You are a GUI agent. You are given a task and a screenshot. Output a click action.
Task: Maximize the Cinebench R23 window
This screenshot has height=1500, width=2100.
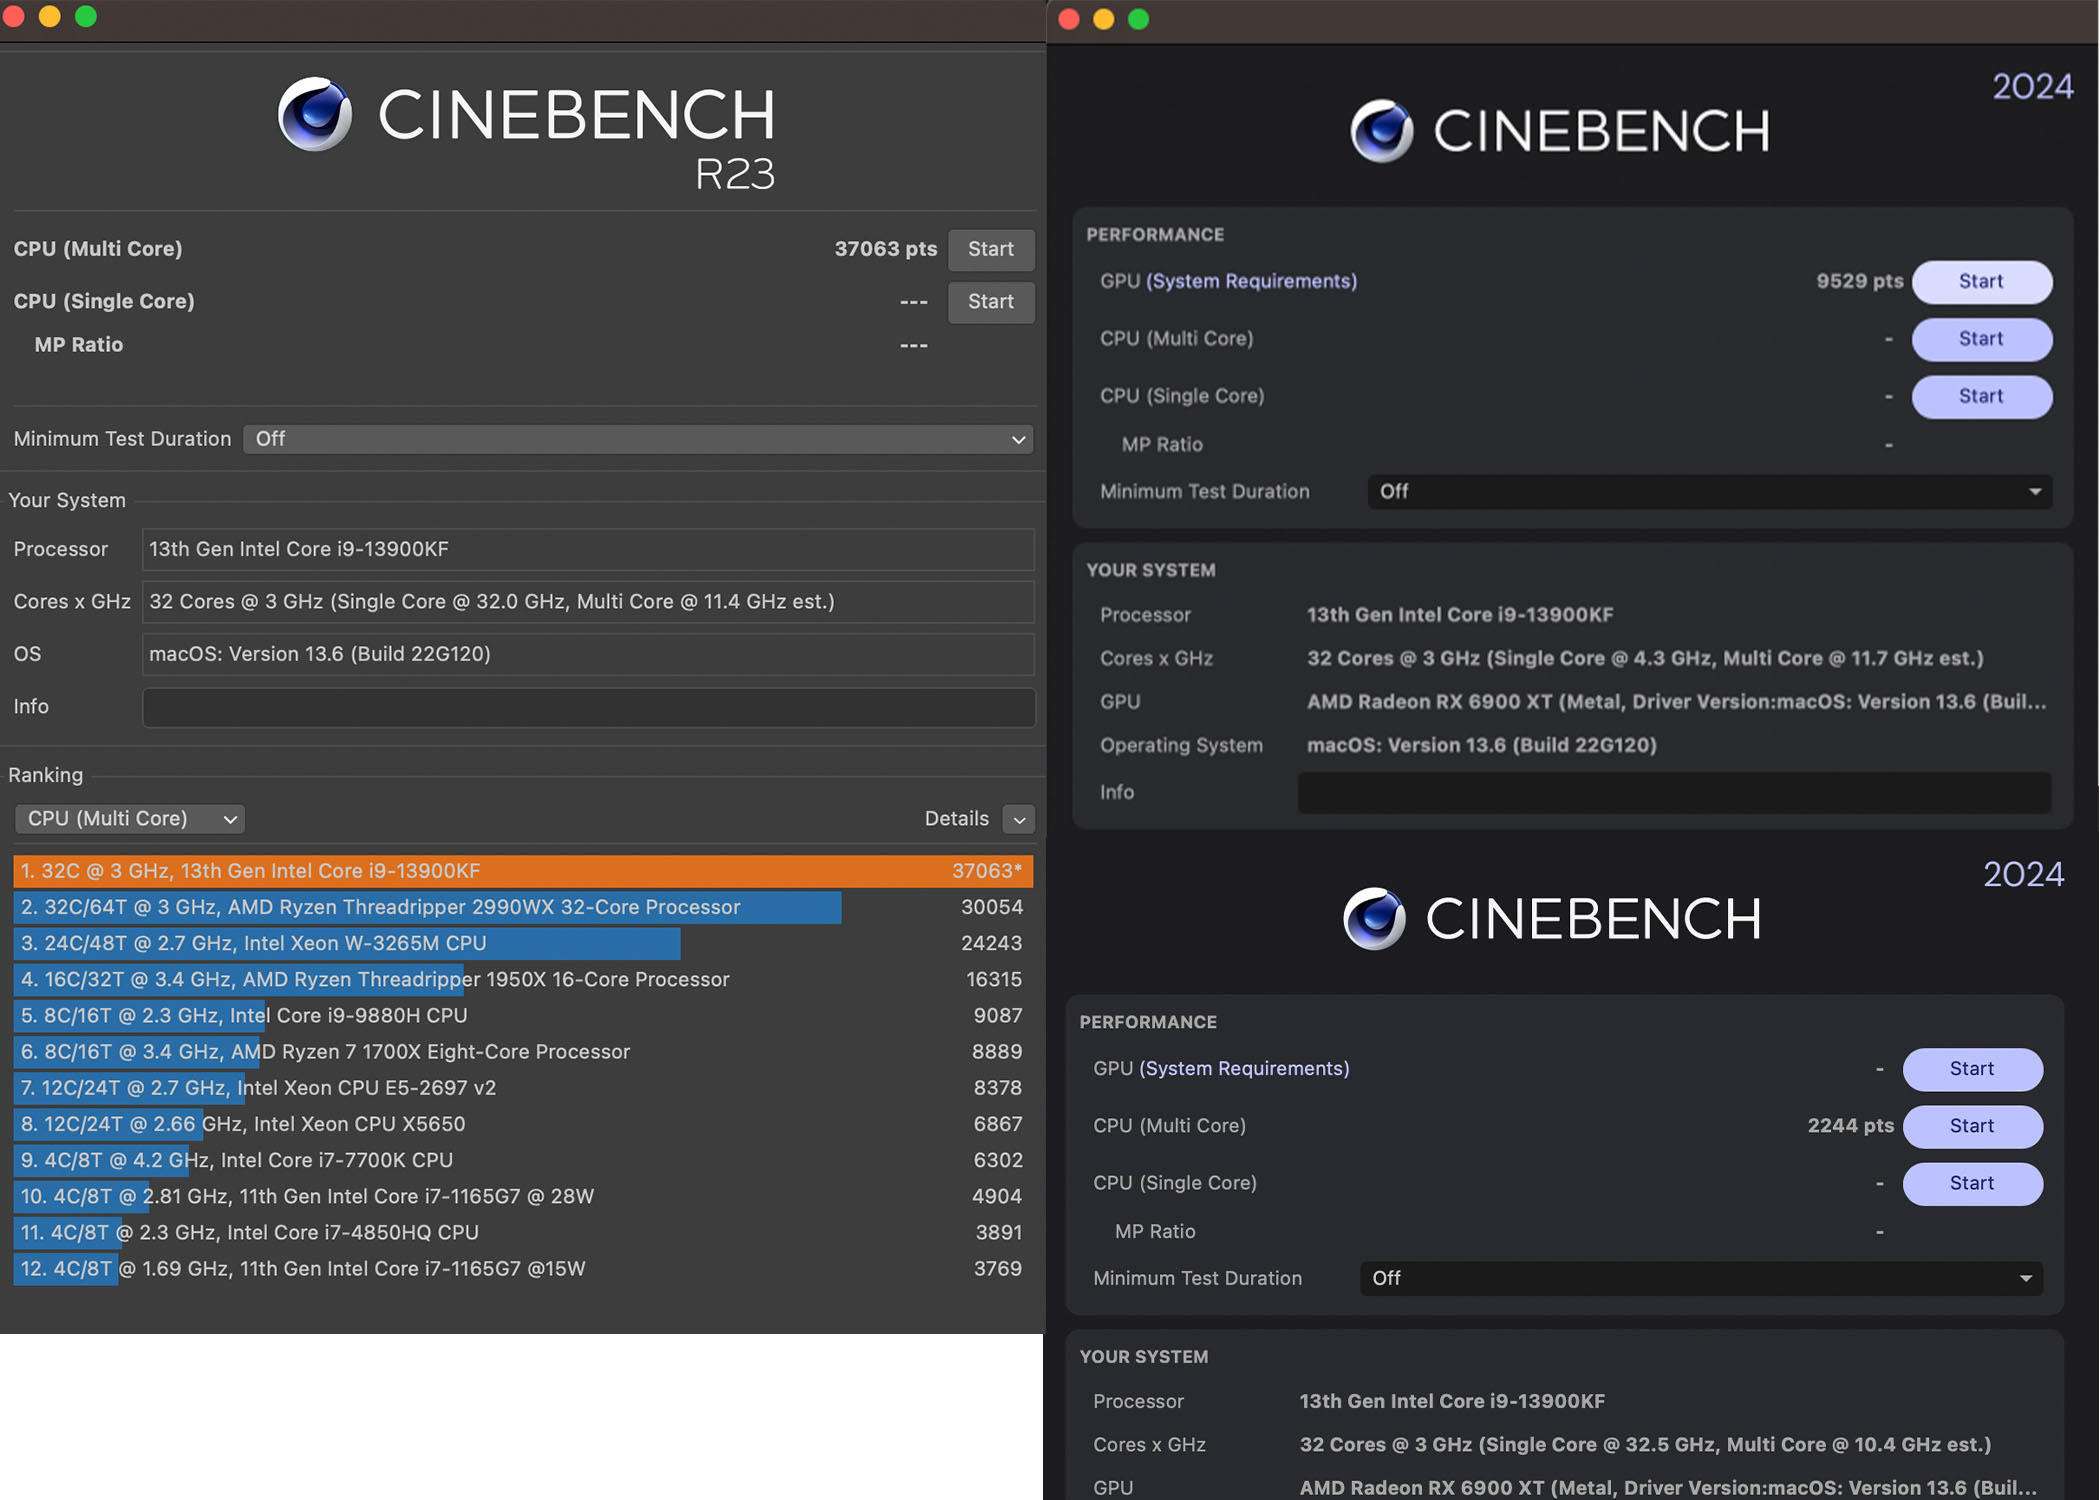pos(86,16)
